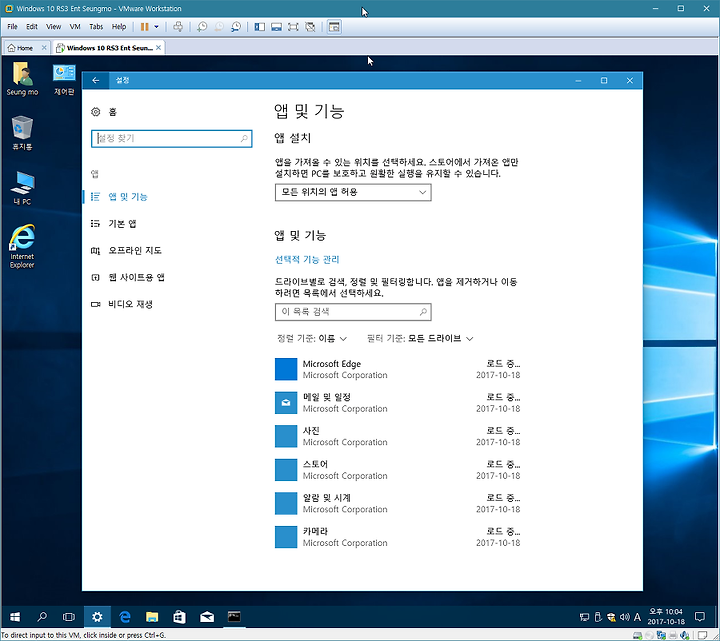Open the Help menu
720x641 pixels.
tap(119, 27)
